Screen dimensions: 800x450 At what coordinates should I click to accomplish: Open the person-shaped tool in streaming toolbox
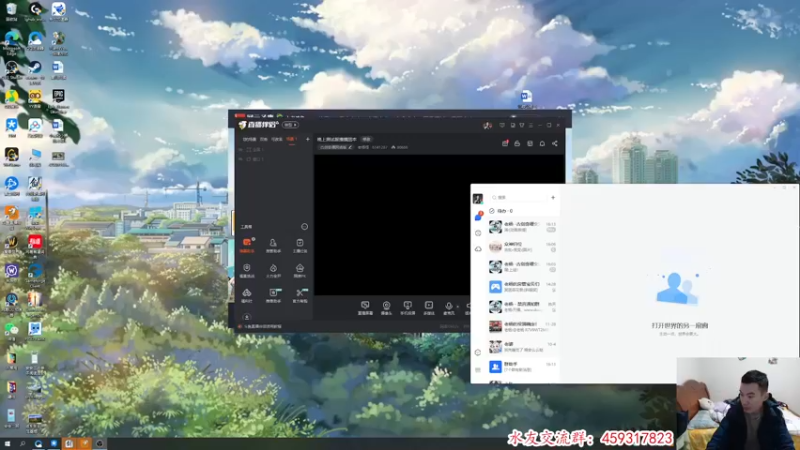[x=273, y=245]
